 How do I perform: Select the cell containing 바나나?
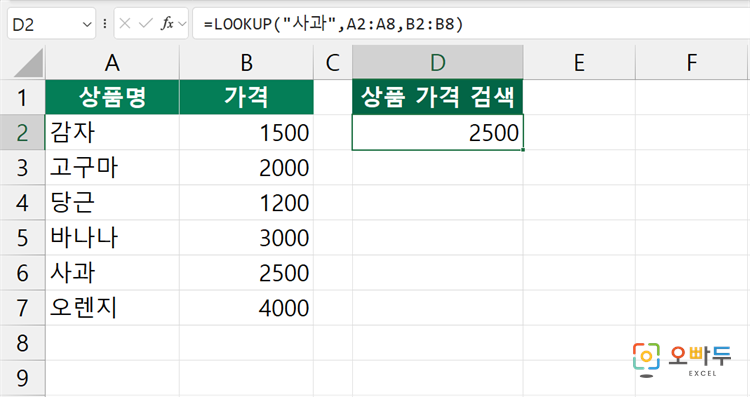pos(112,238)
